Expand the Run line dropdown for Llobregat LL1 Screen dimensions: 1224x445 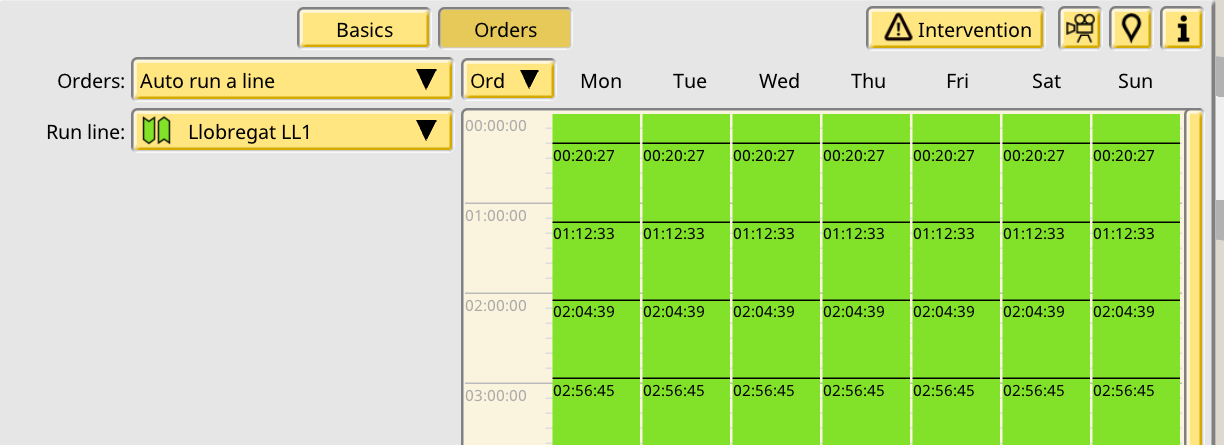pyautogui.click(x=292, y=130)
